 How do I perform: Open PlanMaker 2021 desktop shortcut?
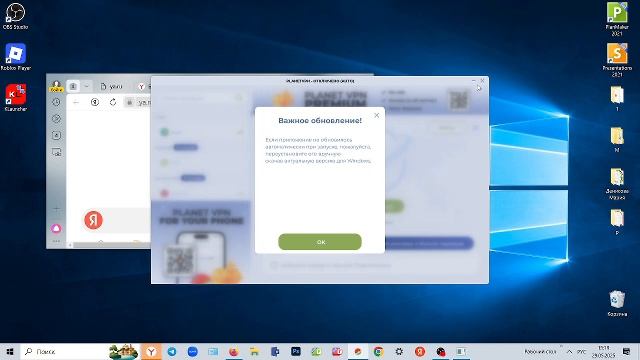tap(617, 19)
